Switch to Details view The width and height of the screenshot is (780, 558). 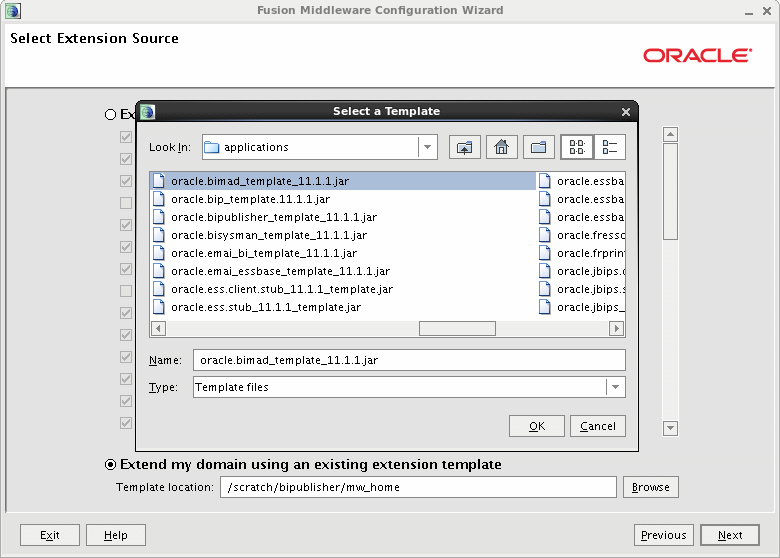(x=609, y=147)
